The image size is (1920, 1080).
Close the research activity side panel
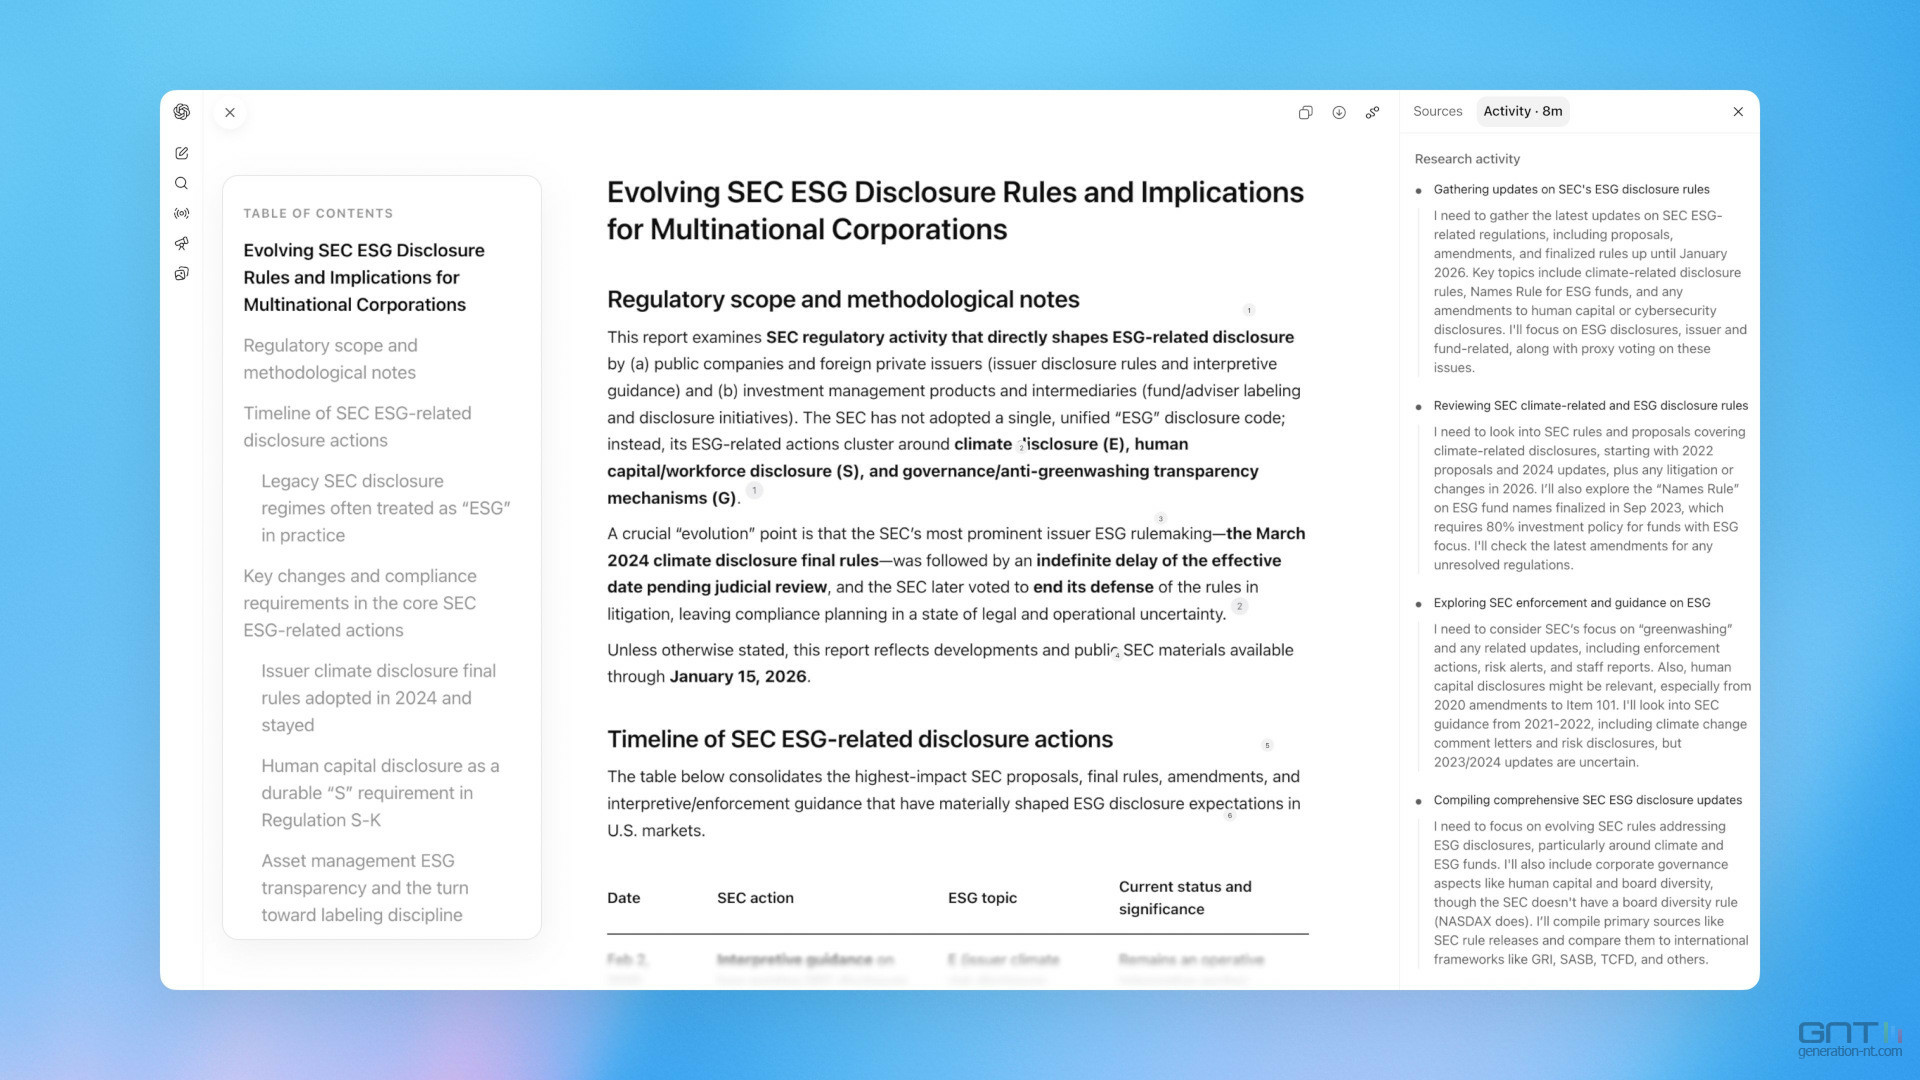point(1738,112)
